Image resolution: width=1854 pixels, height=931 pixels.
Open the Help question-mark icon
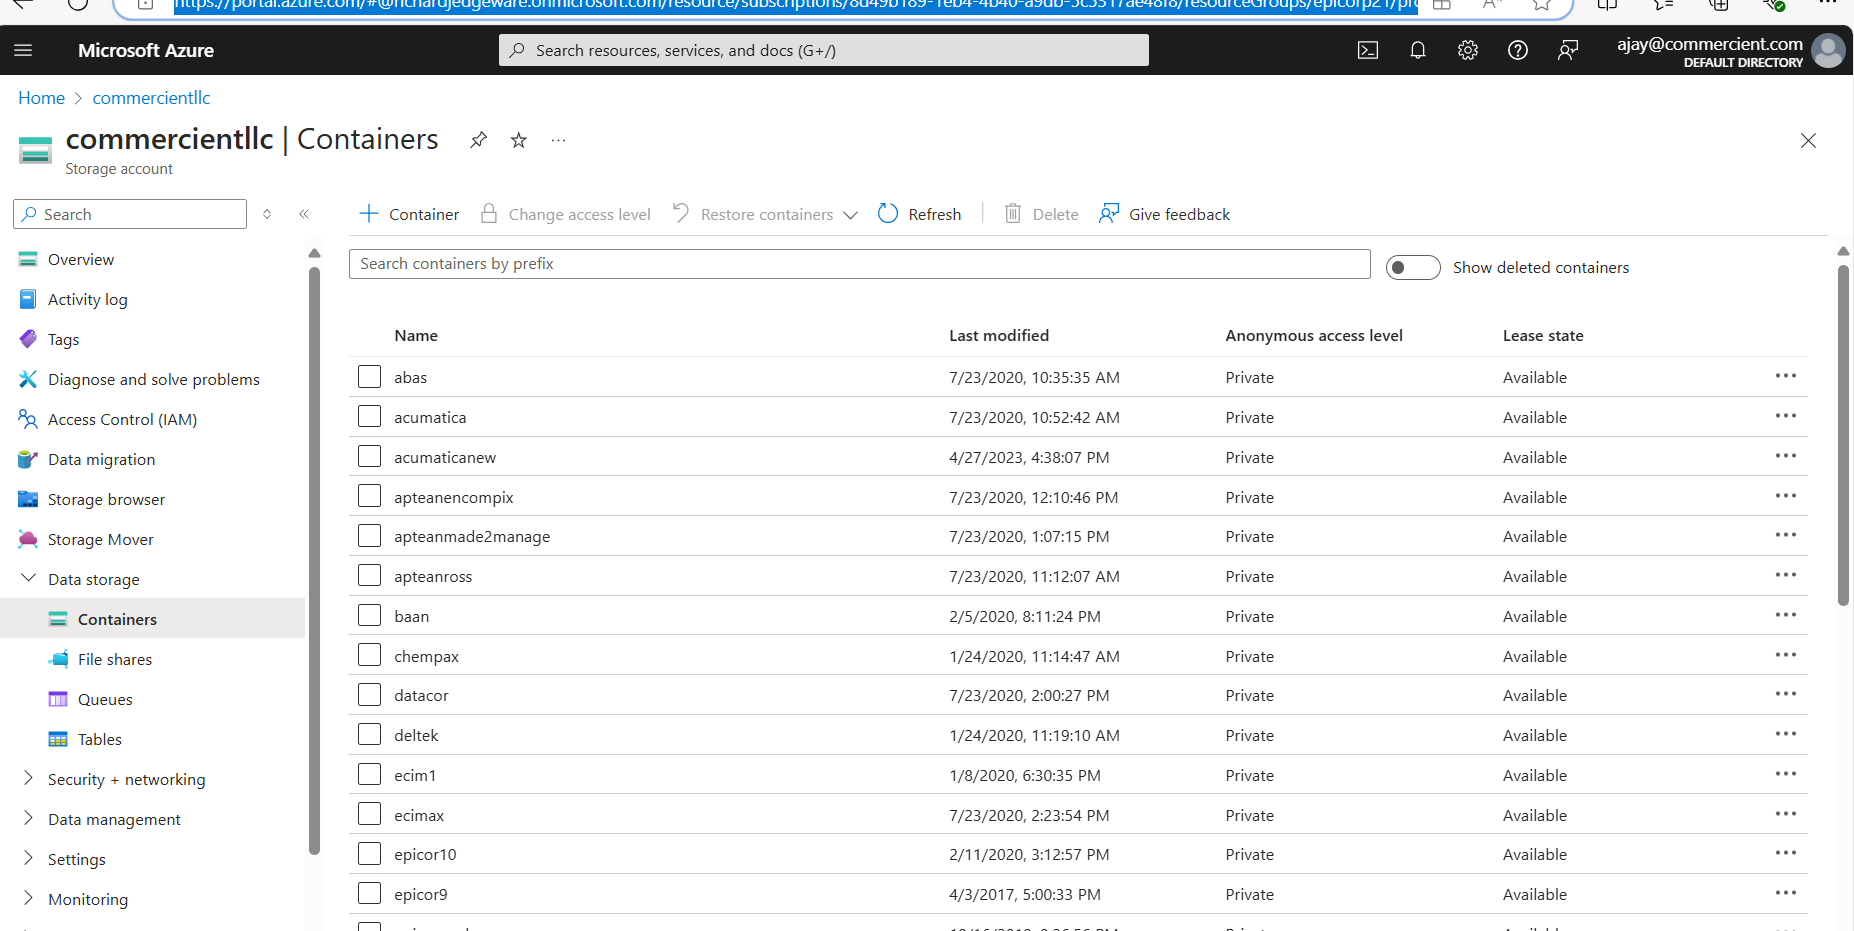[1518, 50]
